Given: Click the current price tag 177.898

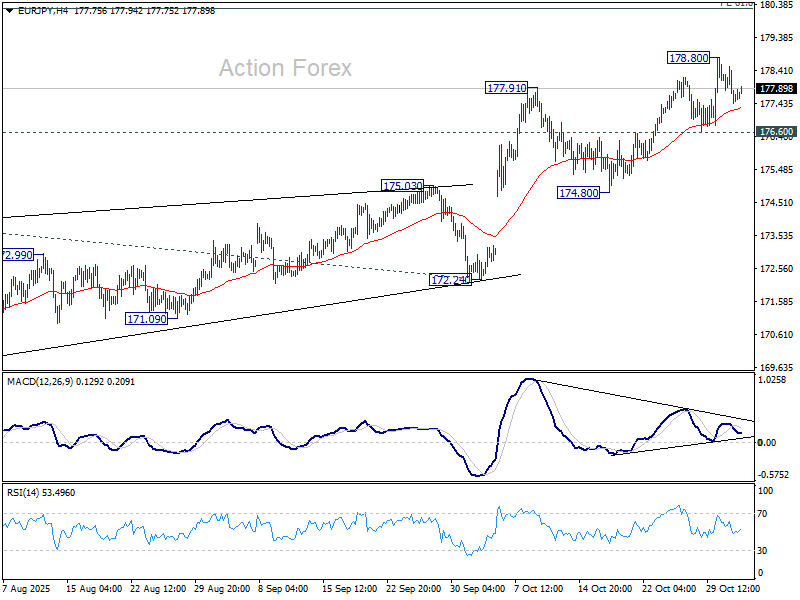Looking at the screenshot, I should [x=777, y=89].
